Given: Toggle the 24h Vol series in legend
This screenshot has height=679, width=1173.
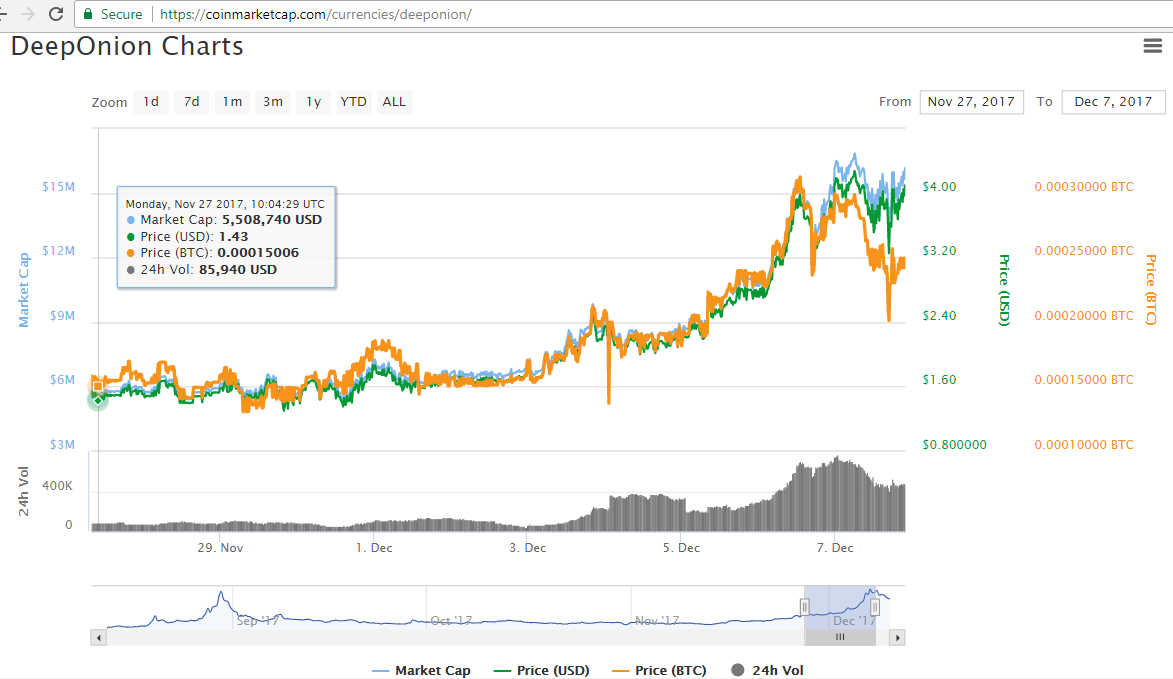Looking at the screenshot, I should coord(768,670).
